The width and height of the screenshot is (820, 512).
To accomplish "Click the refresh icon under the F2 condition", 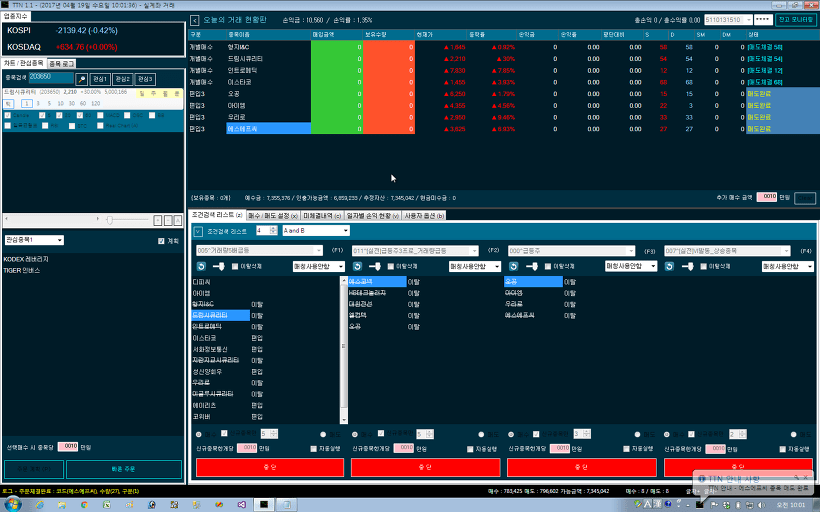I will pyautogui.click(x=357, y=266).
